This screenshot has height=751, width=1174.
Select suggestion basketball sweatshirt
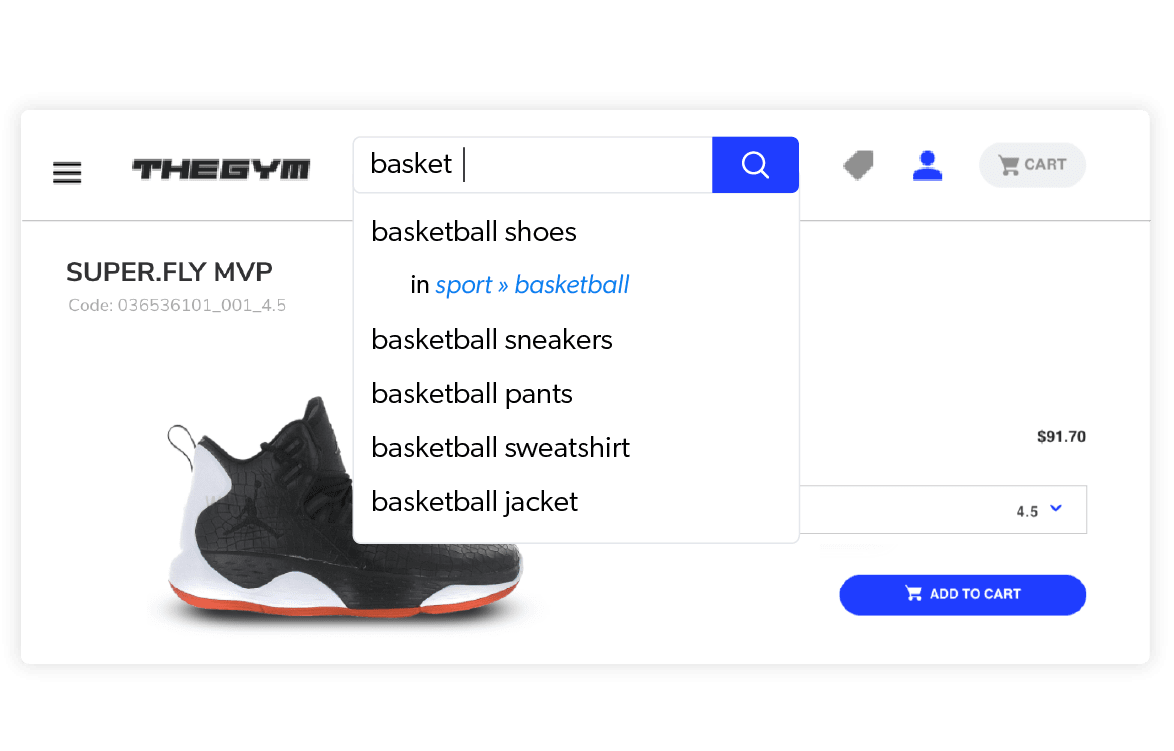pos(500,448)
